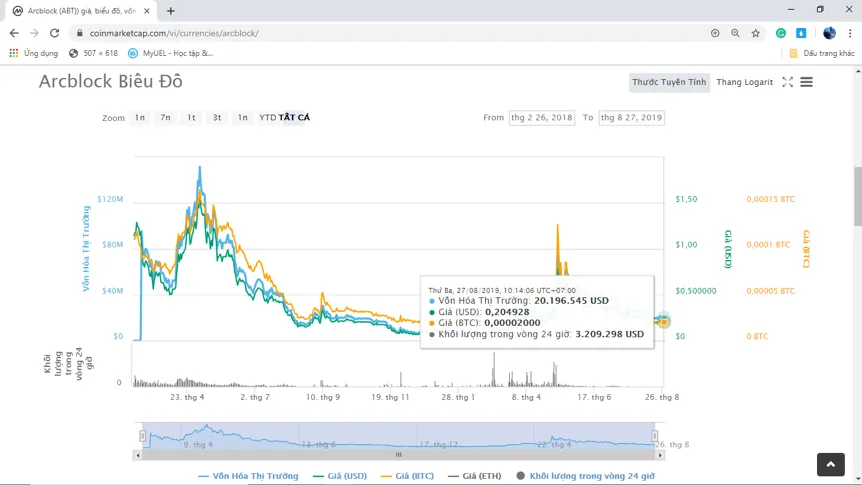Click the 17. thg 6 date label
The width and height of the screenshot is (862, 485).
pyautogui.click(x=594, y=397)
